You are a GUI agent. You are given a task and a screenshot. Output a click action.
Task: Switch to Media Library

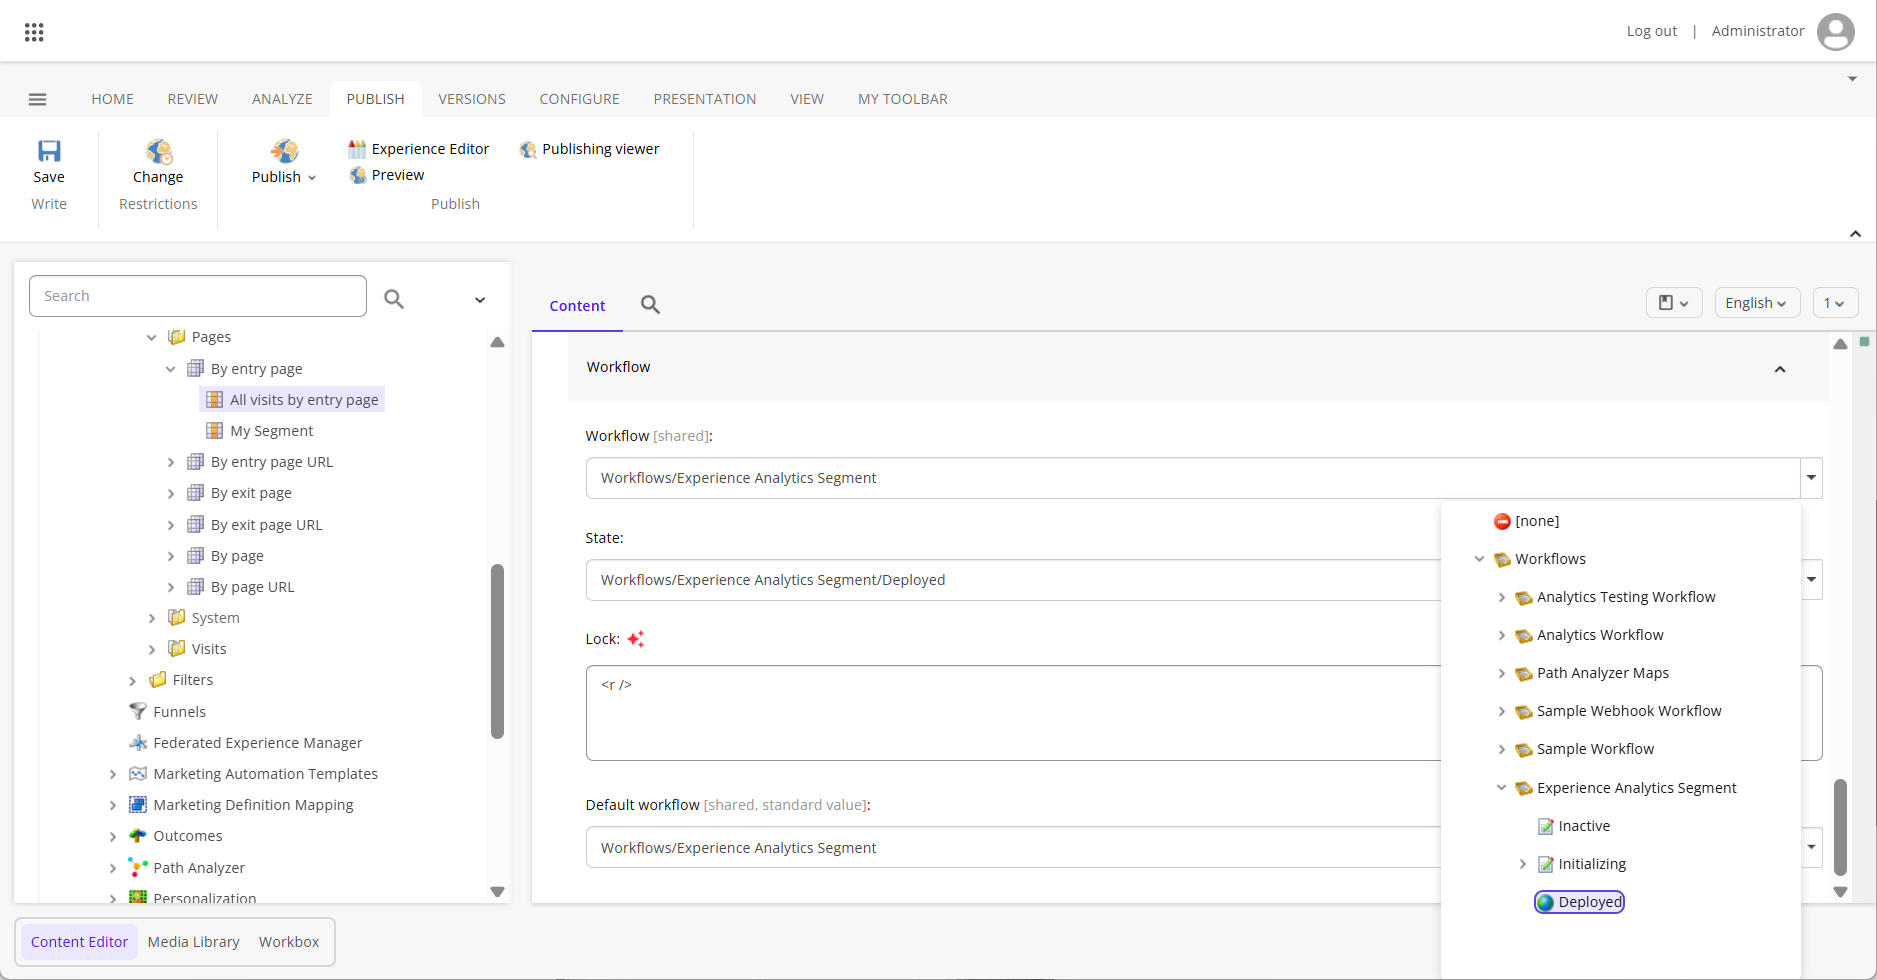[194, 942]
